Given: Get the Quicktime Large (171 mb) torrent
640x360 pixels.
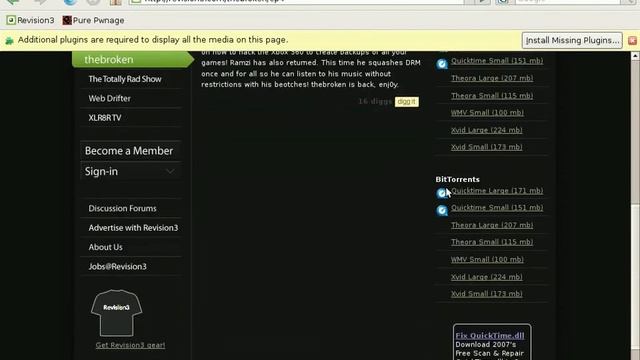Looking at the screenshot, I should (x=497, y=191).
